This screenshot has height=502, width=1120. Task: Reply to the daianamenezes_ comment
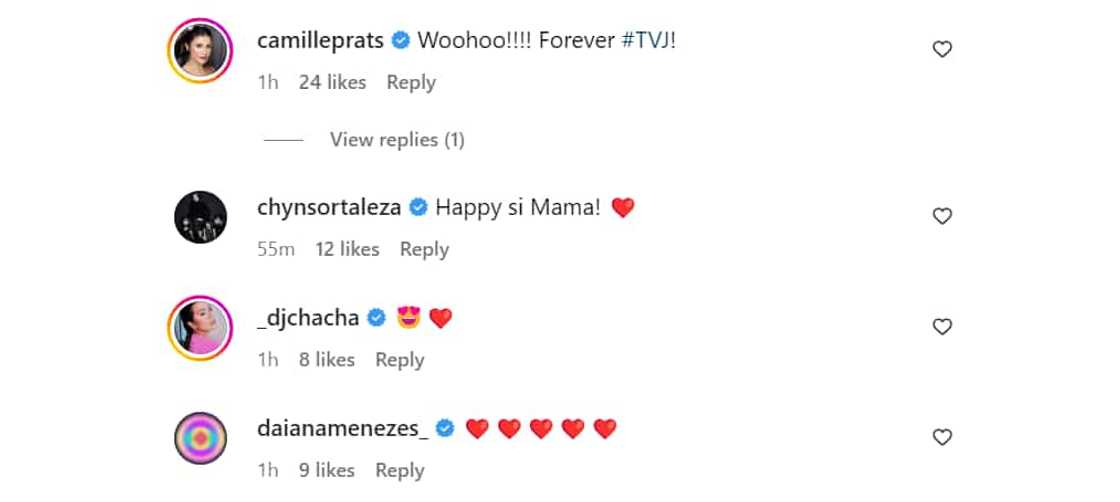tap(399, 470)
